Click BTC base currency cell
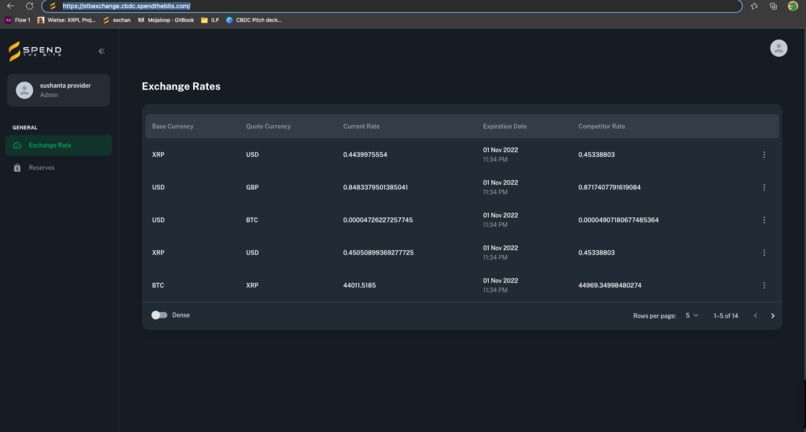Image resolution: width=806 pixels, height=432 pixels. click(158, 285)
